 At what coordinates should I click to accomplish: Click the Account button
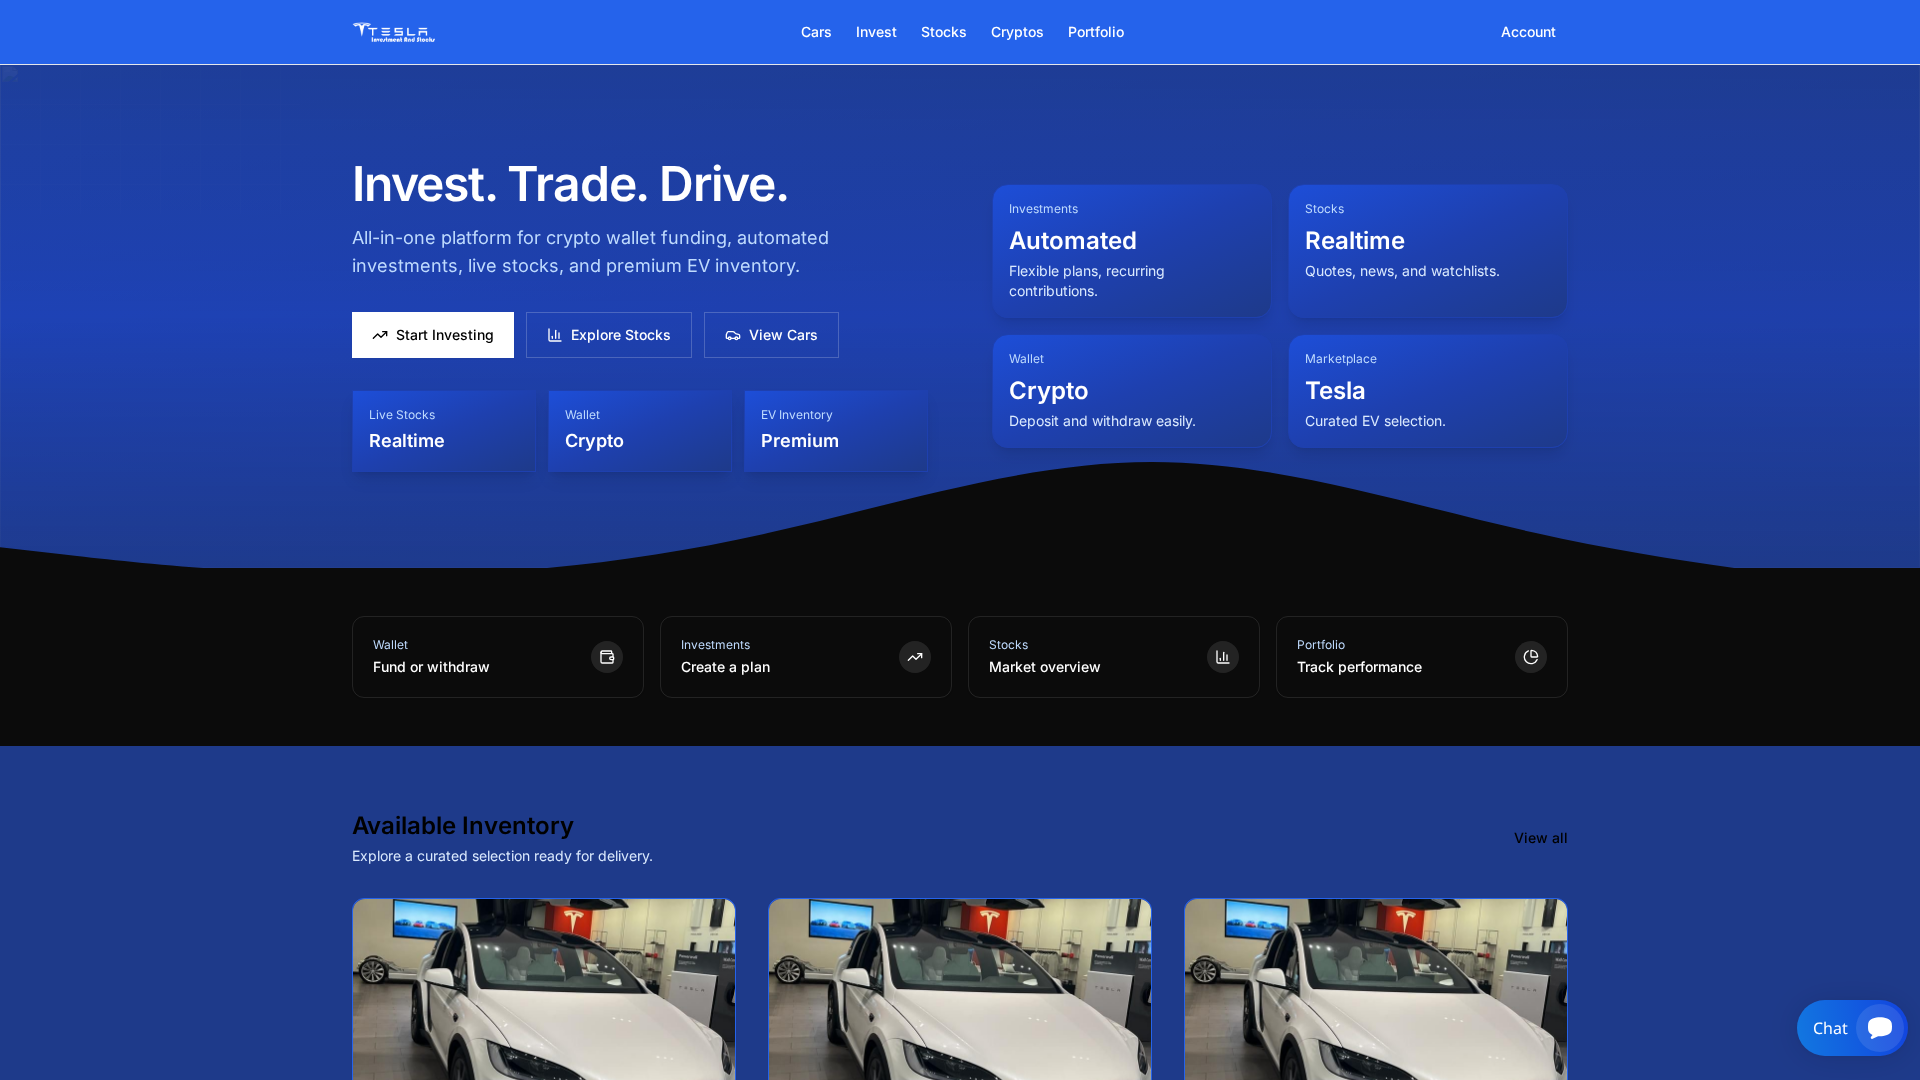pyautogui.click(x=1528, y=31)
